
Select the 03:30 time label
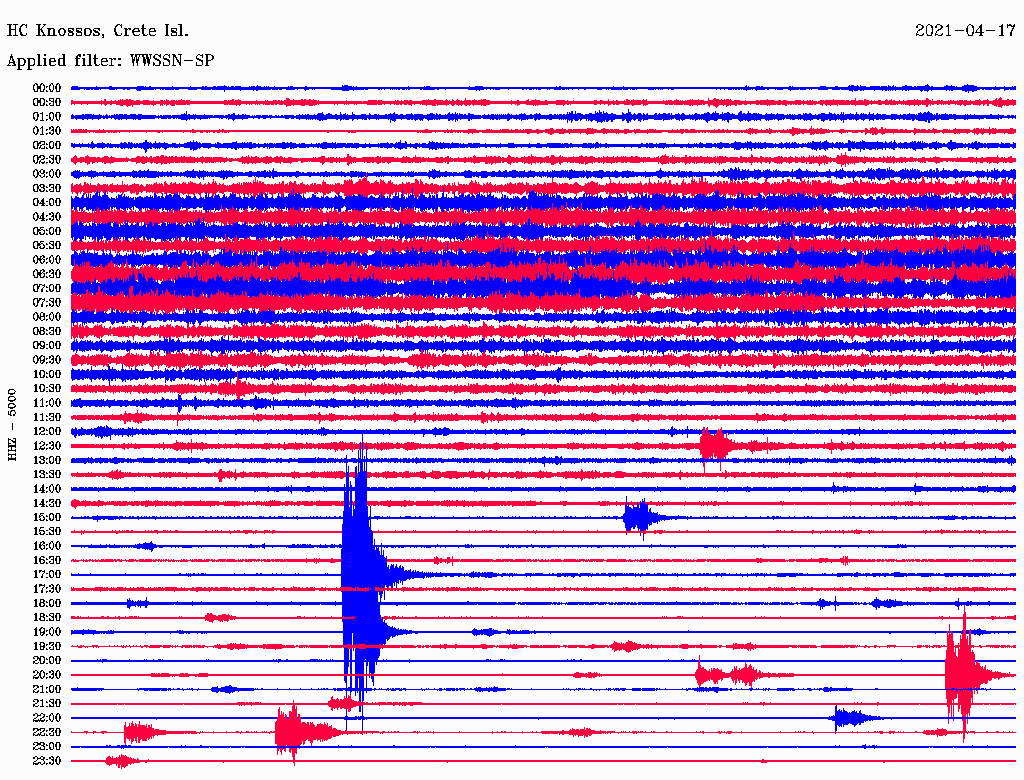pyautogui.click(x=47, y=188)
